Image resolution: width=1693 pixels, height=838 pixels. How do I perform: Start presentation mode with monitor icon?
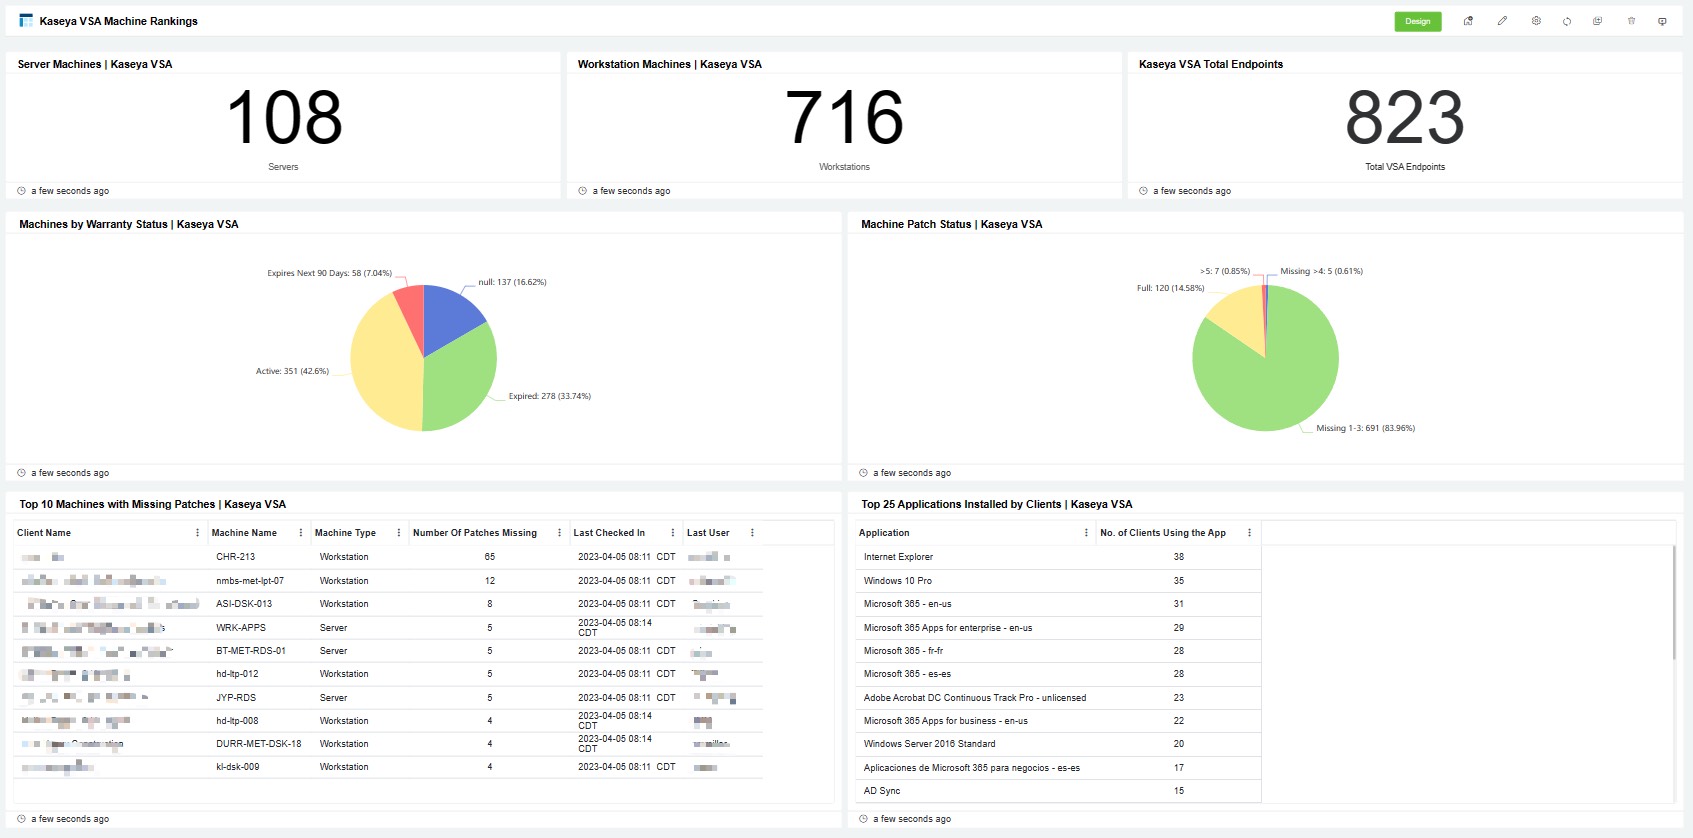coord(1662,21)
